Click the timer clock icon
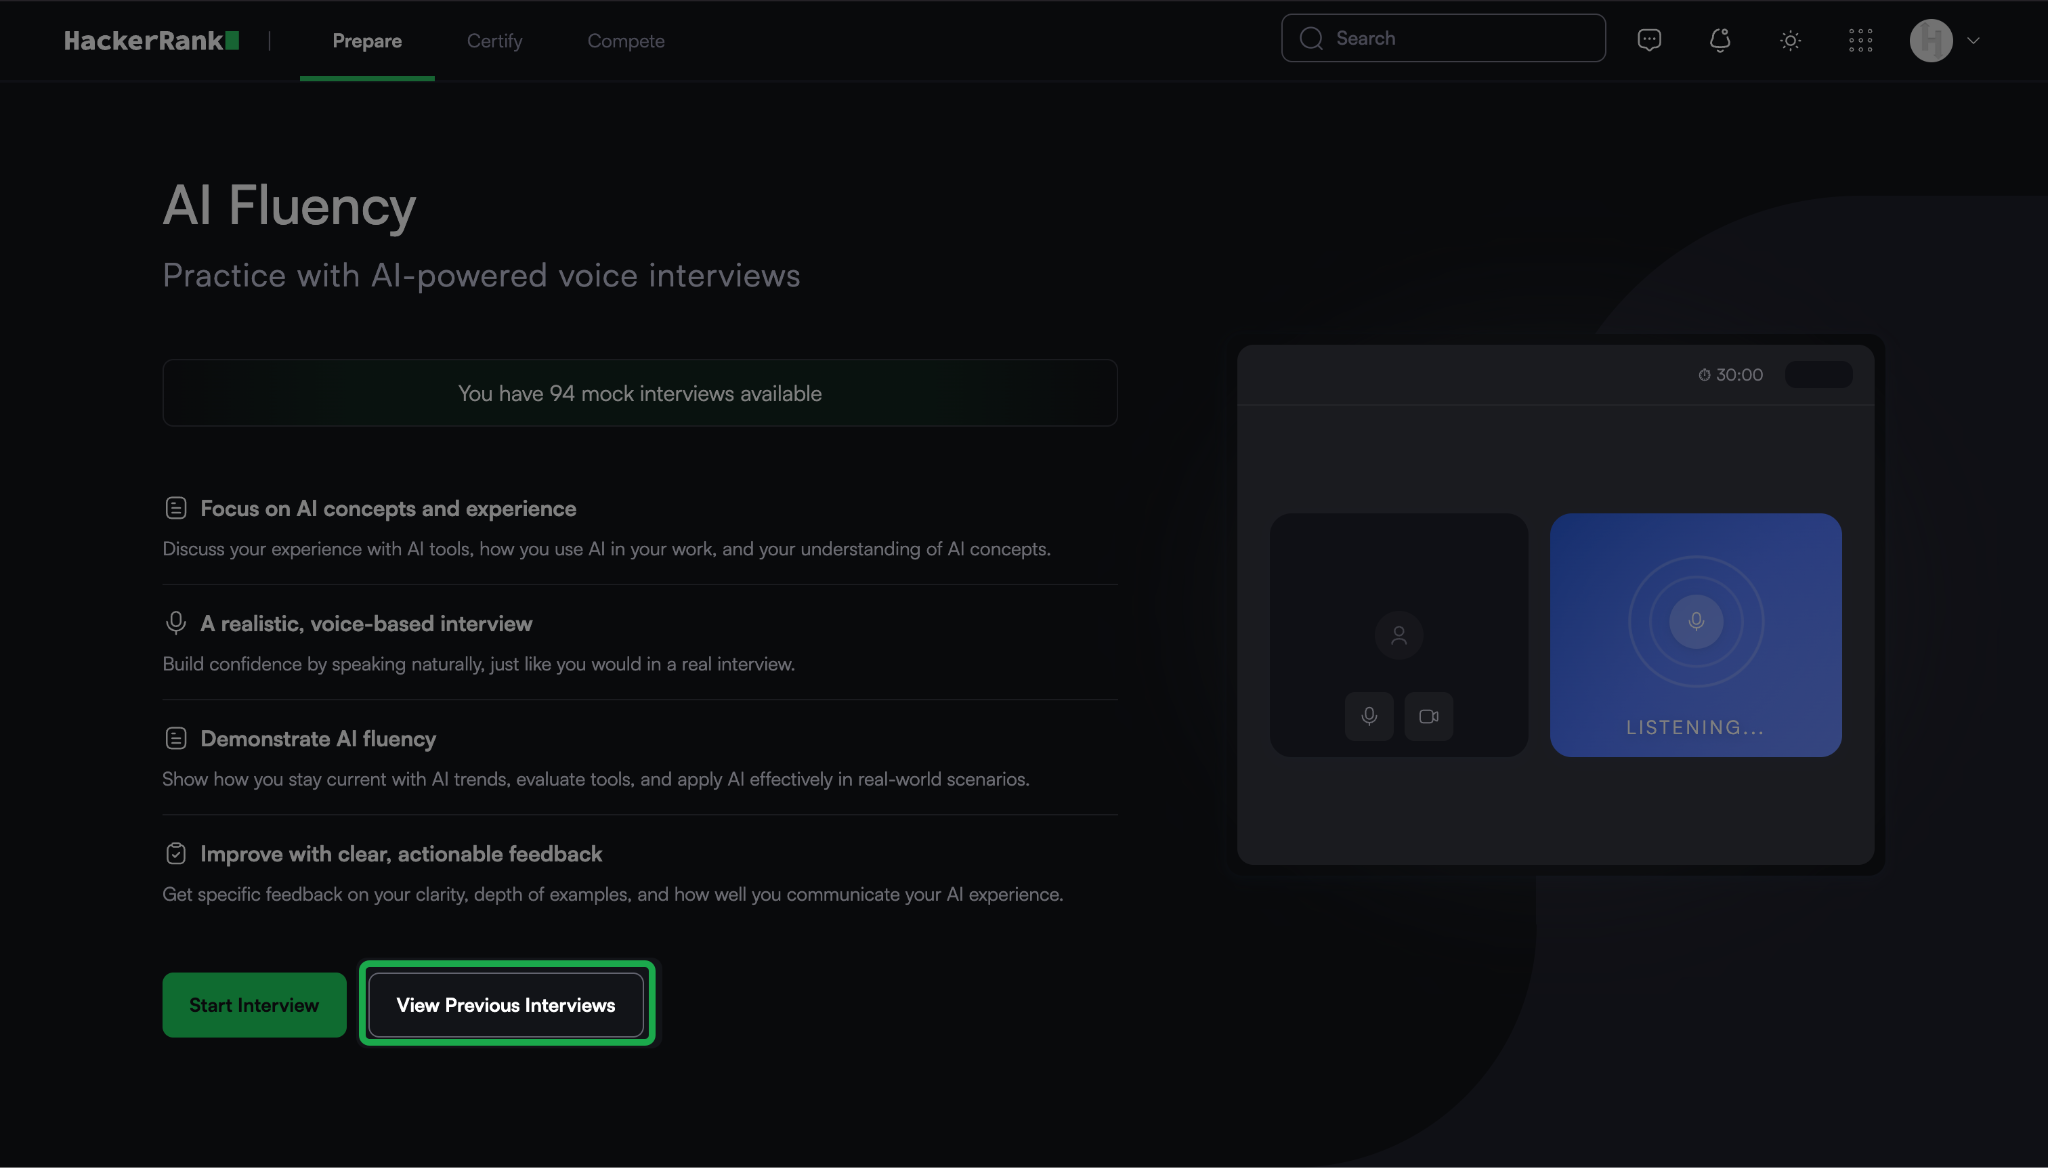The image size is (2048, 1168). pyautogui.click(x=1704, y=375)
